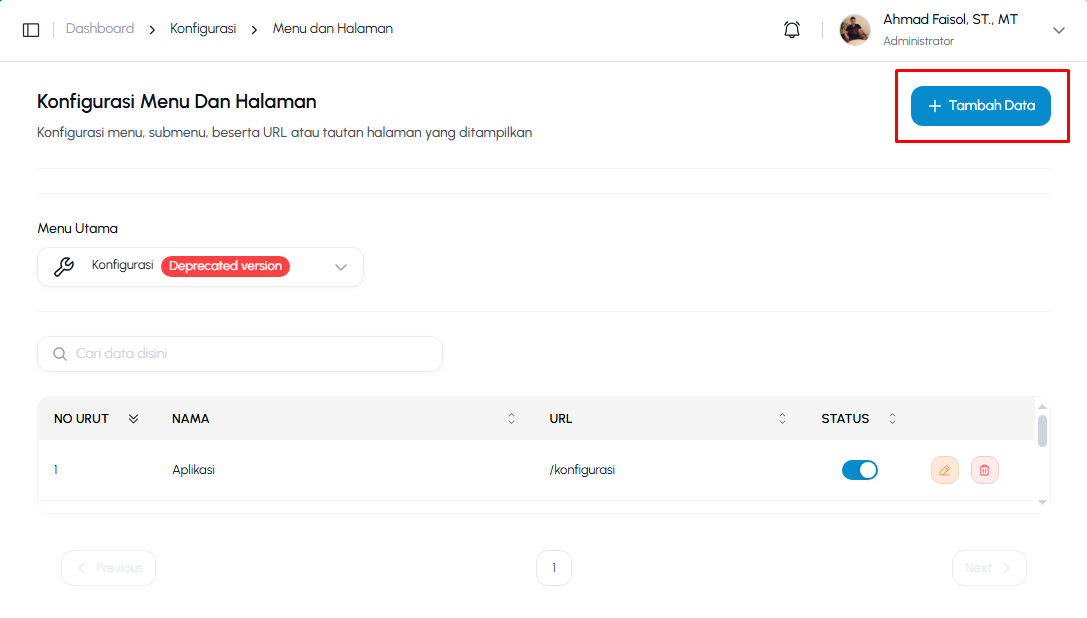Click the Deprecated version badge
1087x618 pixels.
(225, 266)
